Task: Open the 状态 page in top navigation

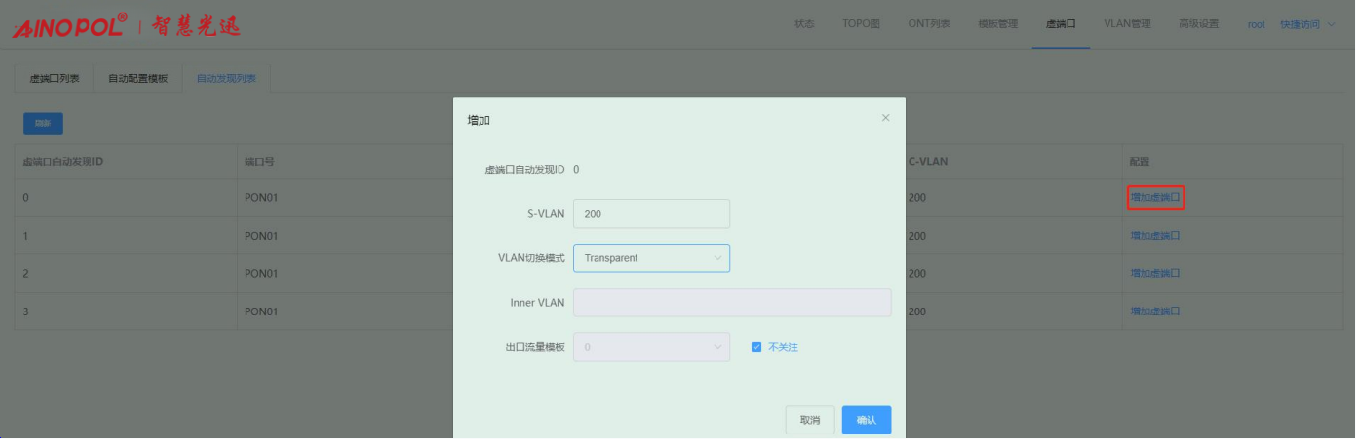Action: click(x=804, y=24)
